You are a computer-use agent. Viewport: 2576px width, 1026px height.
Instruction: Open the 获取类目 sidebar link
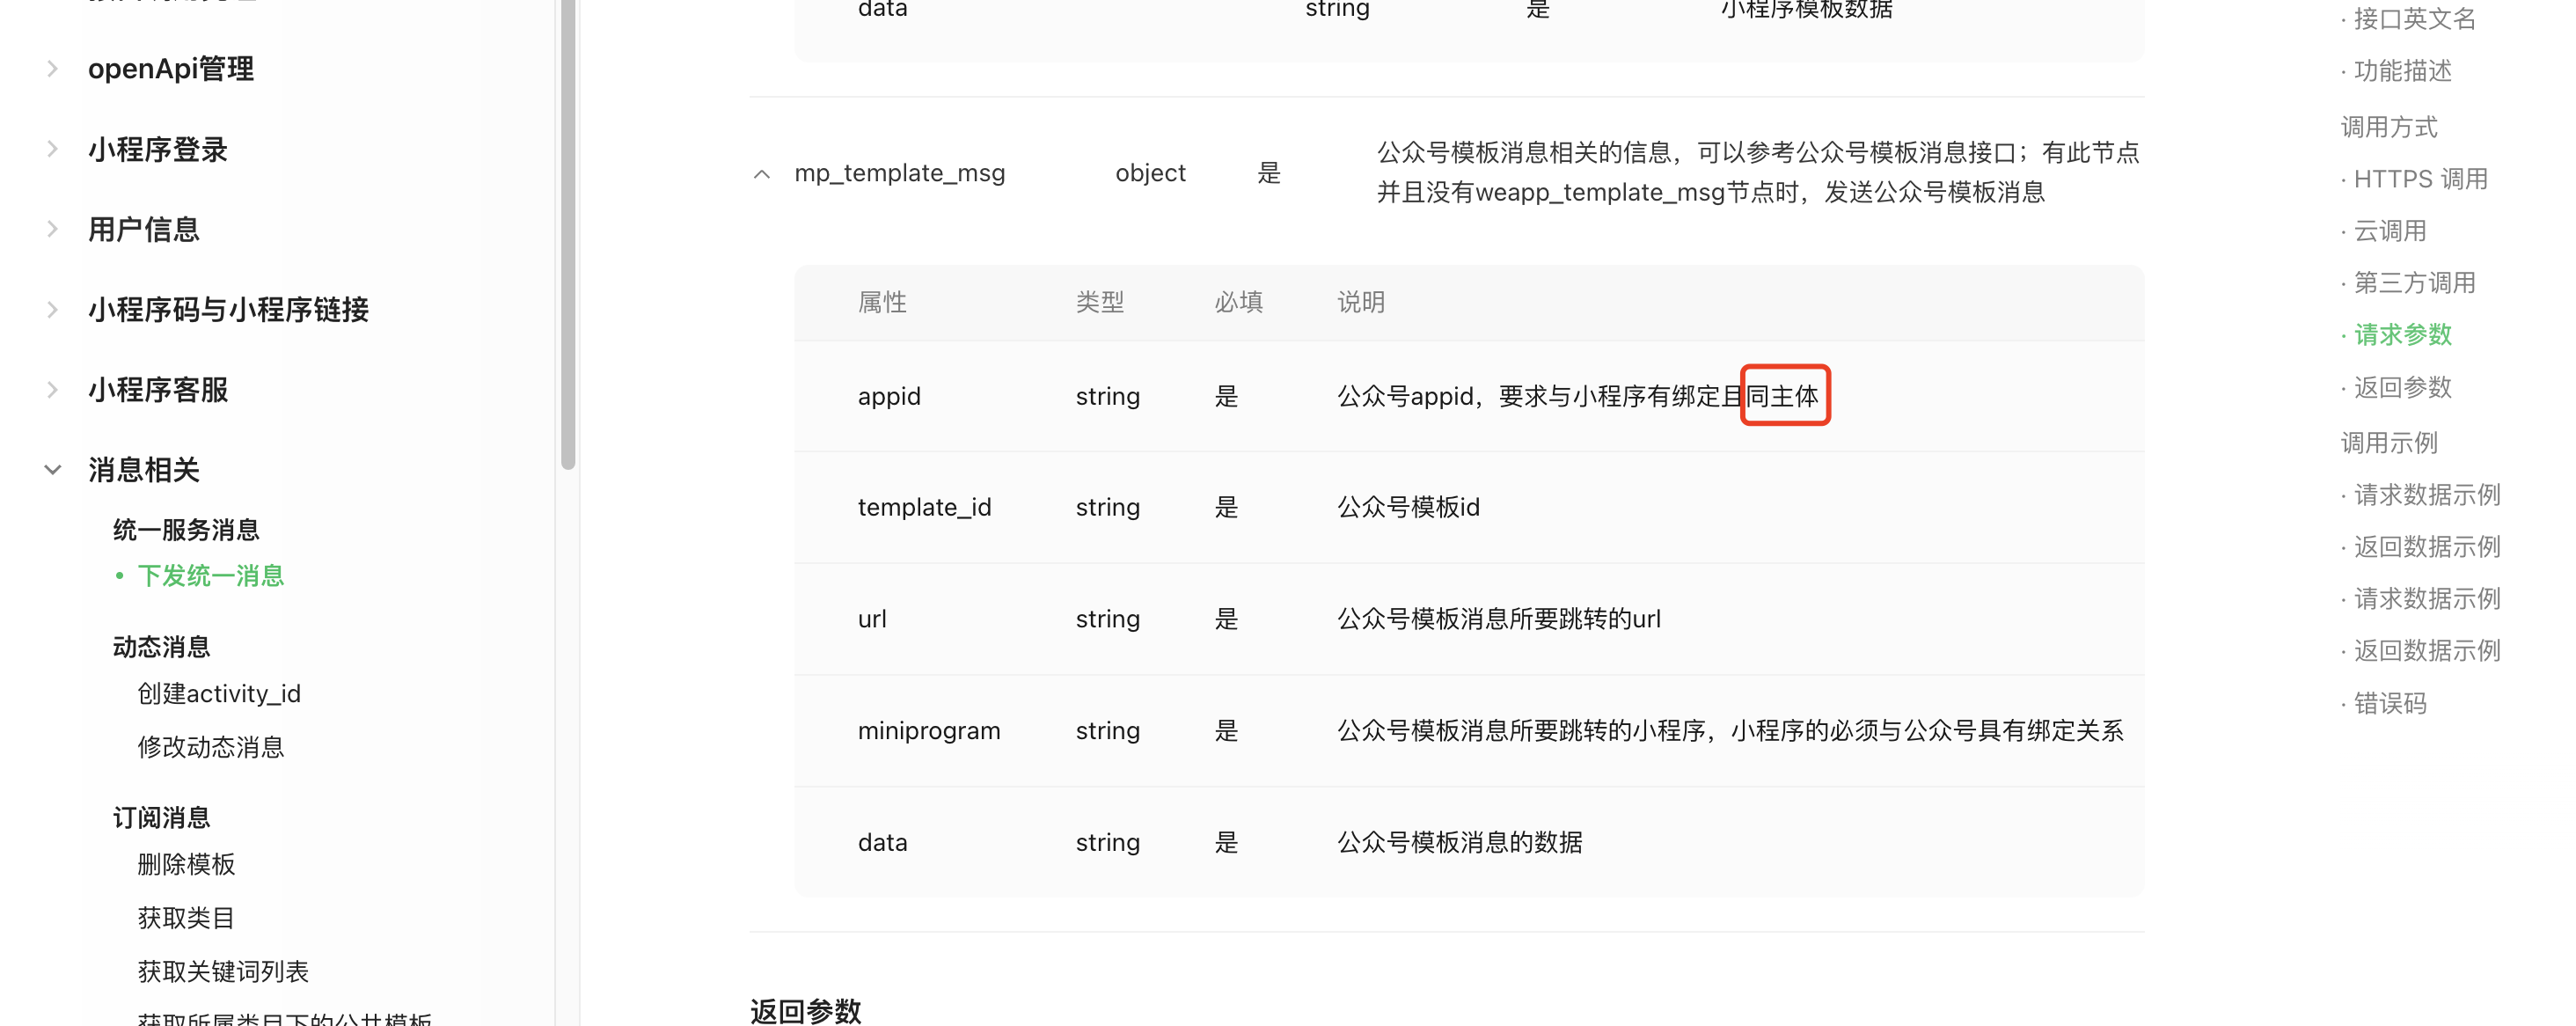186,918
